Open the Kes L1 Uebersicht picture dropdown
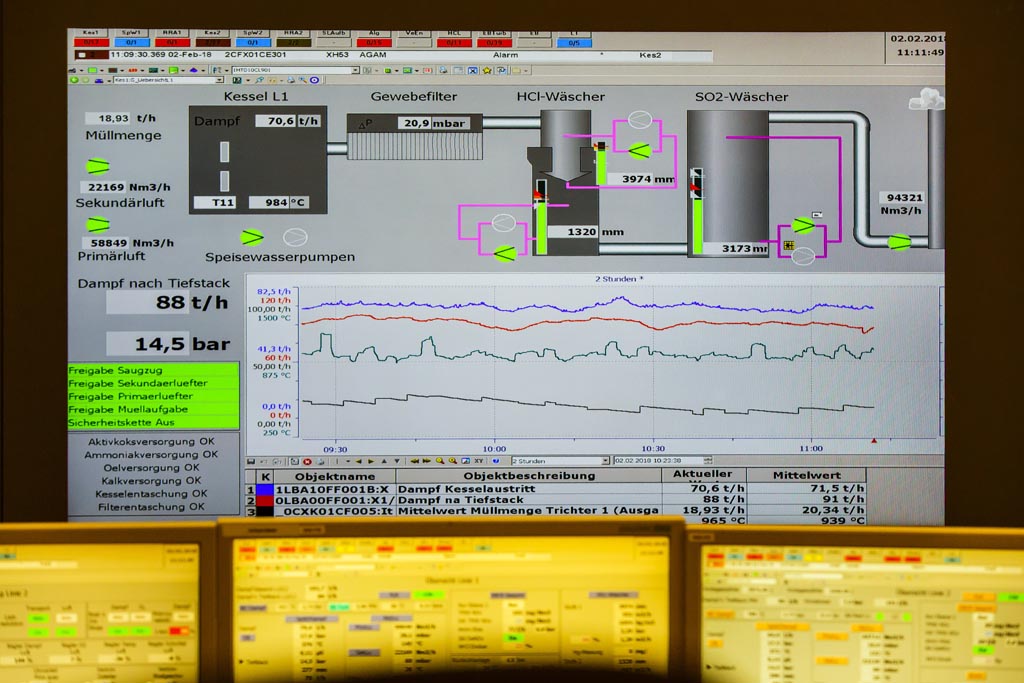The height and width of the screenshot is (683, 1024). click(x=168, y=80)
